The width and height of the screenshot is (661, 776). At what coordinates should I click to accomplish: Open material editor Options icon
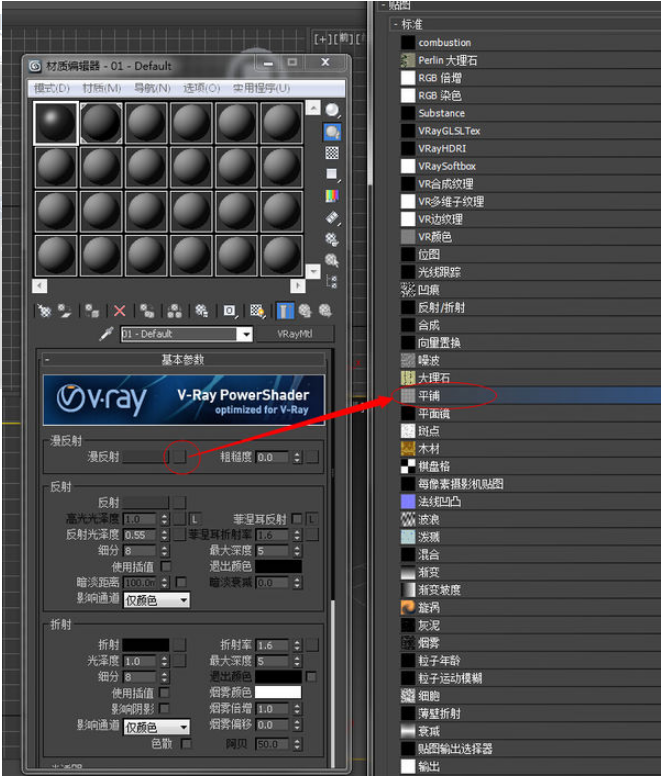[x=332, y=239]
